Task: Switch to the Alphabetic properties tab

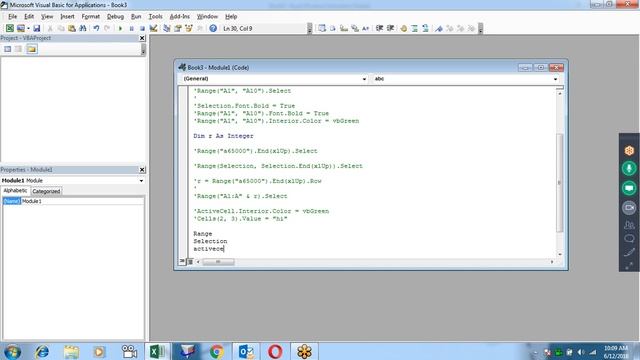Action: point(16,191)
